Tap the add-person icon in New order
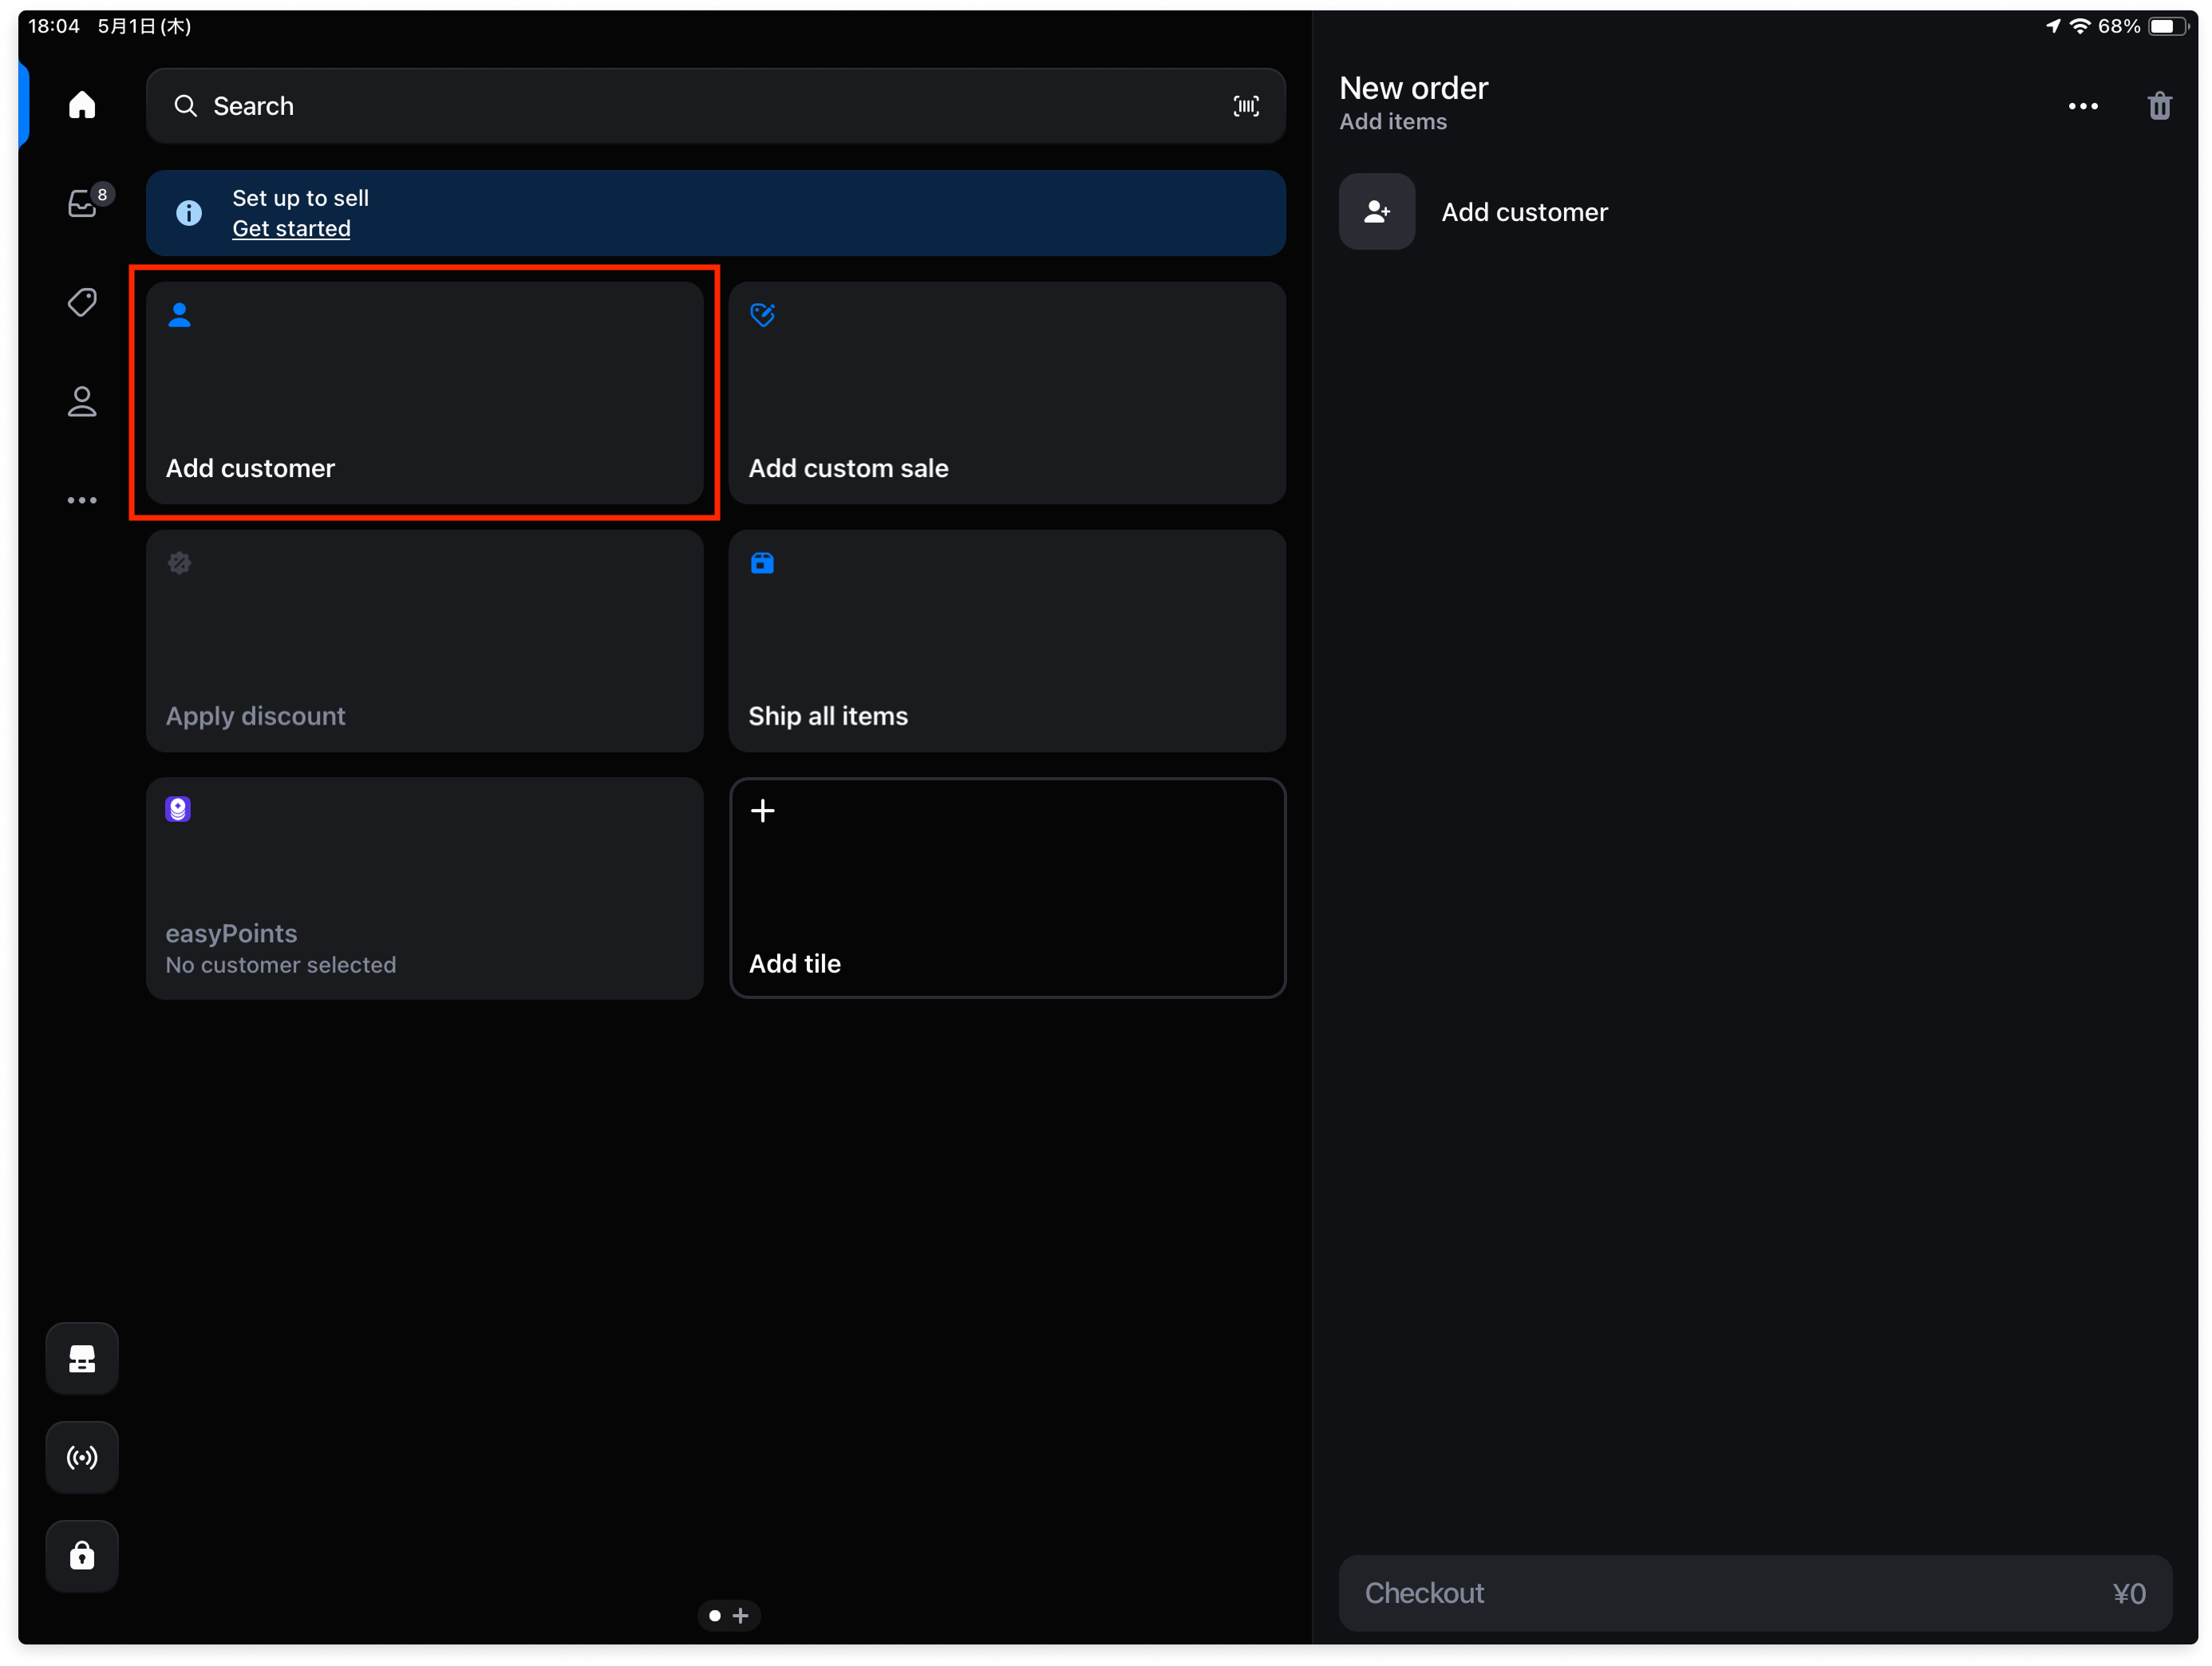 (x=1377, y=212)
